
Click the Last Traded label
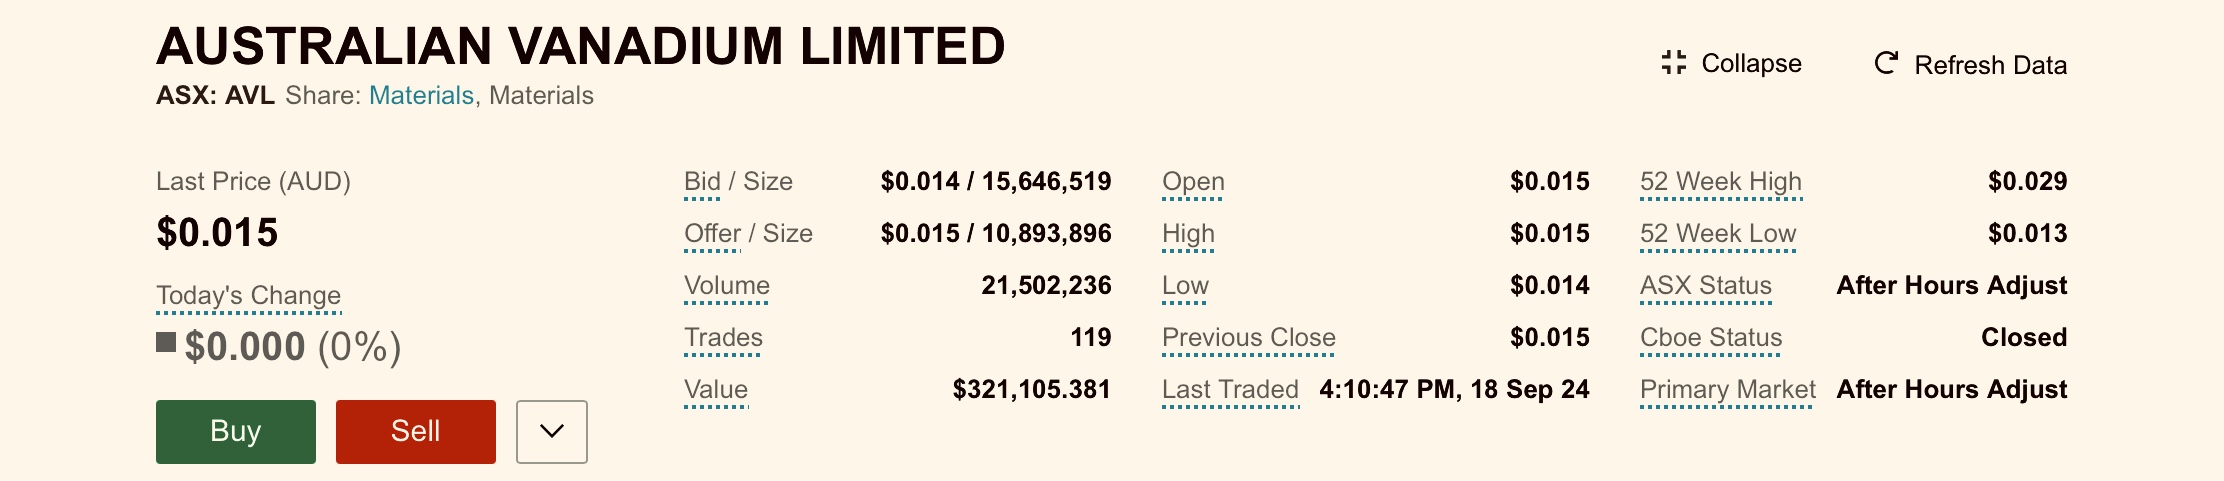click(1230, 389)
